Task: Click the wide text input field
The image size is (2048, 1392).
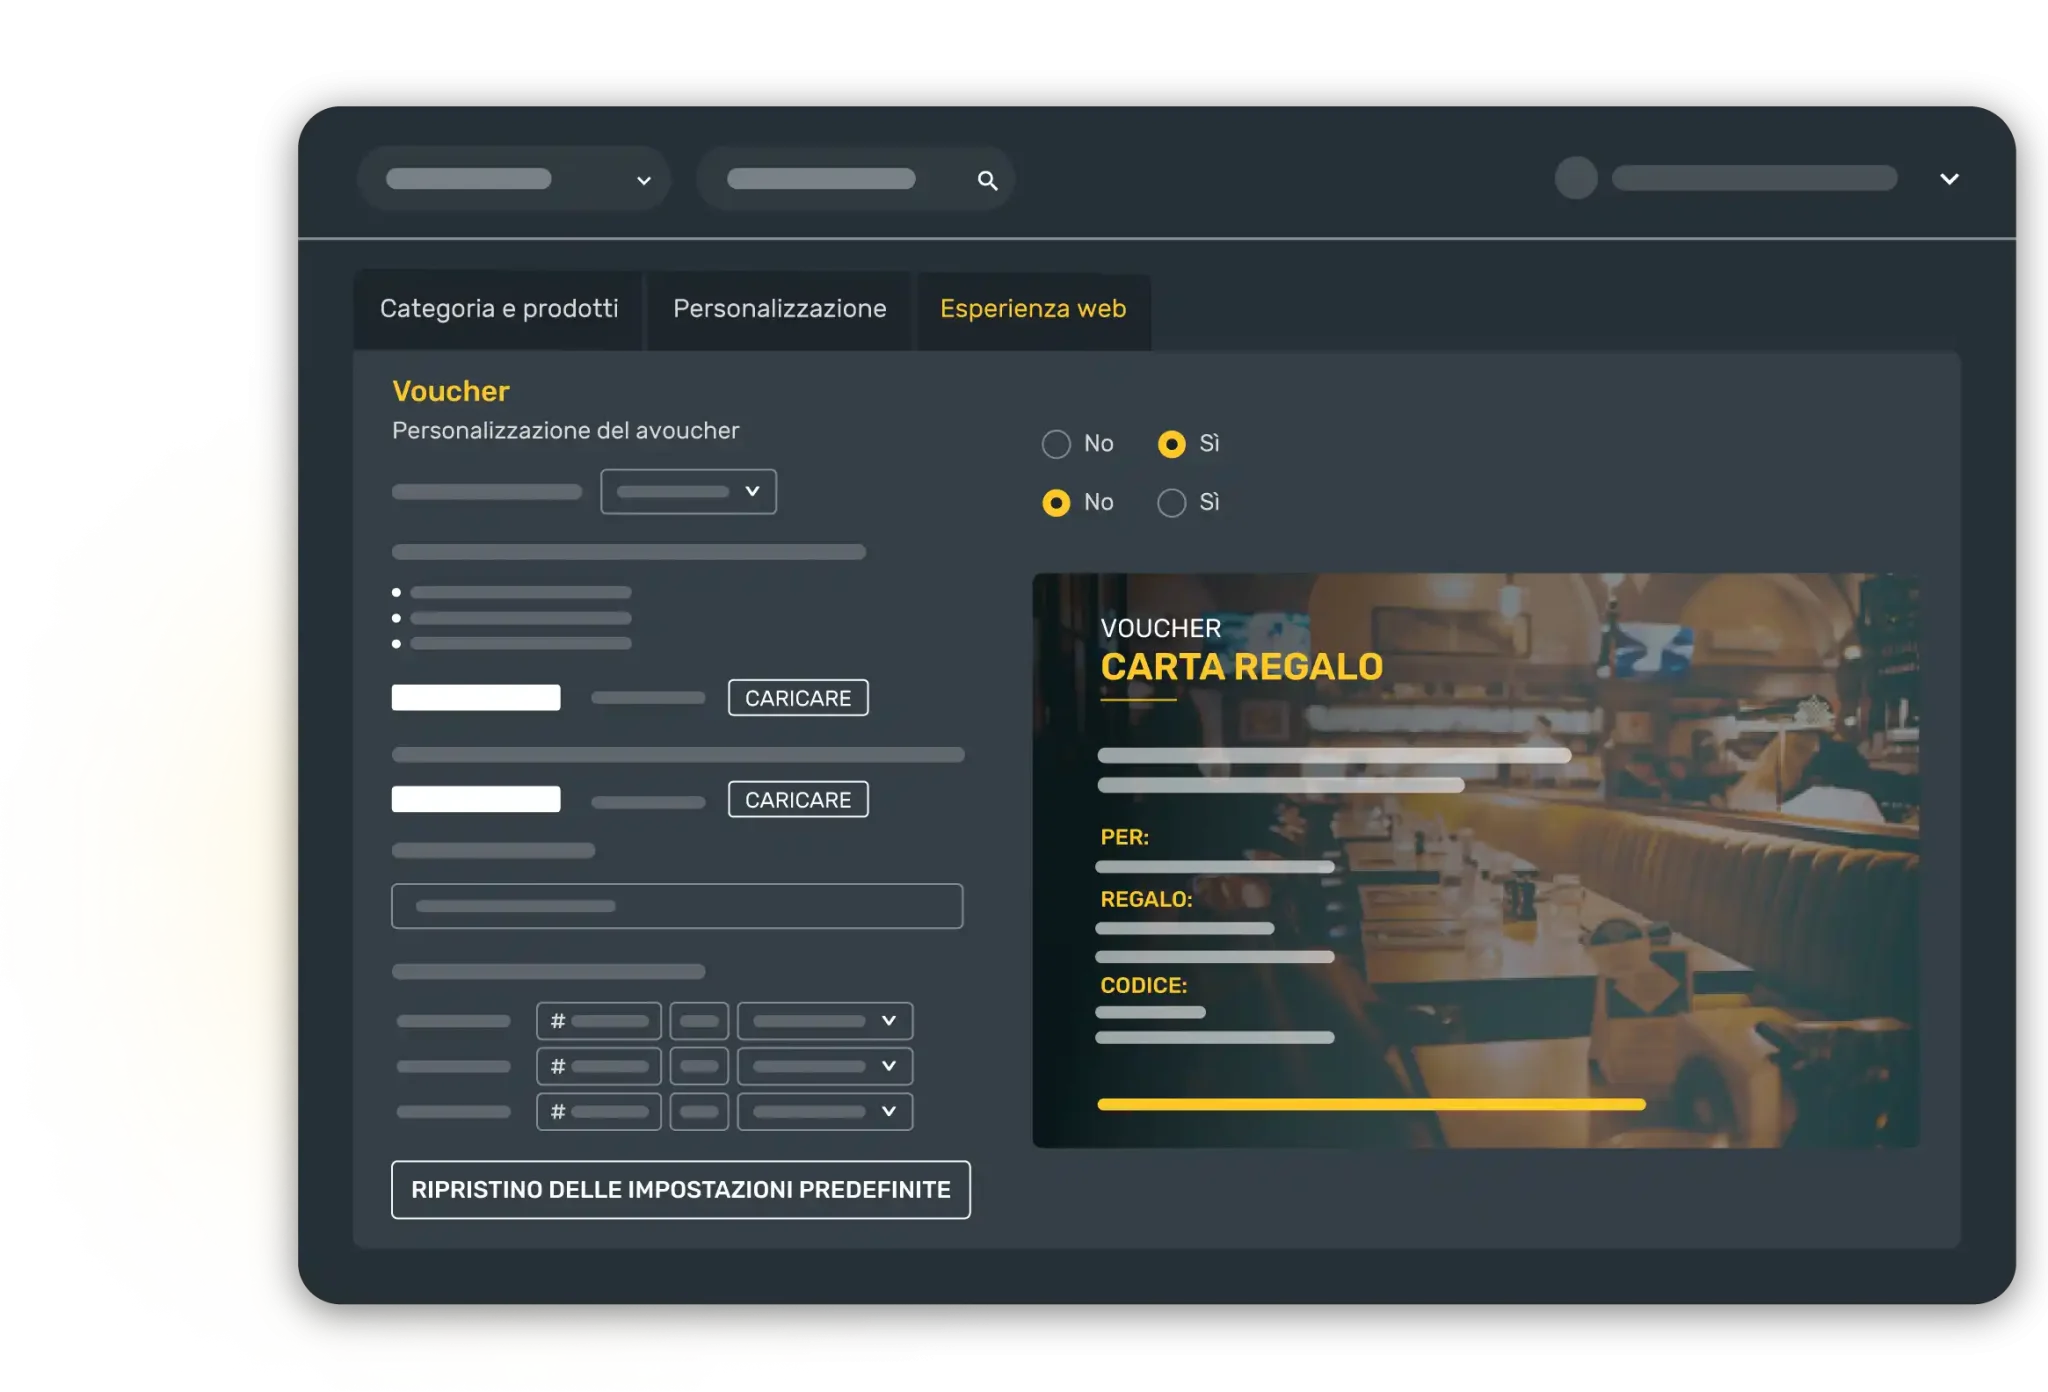Action: 677,906
